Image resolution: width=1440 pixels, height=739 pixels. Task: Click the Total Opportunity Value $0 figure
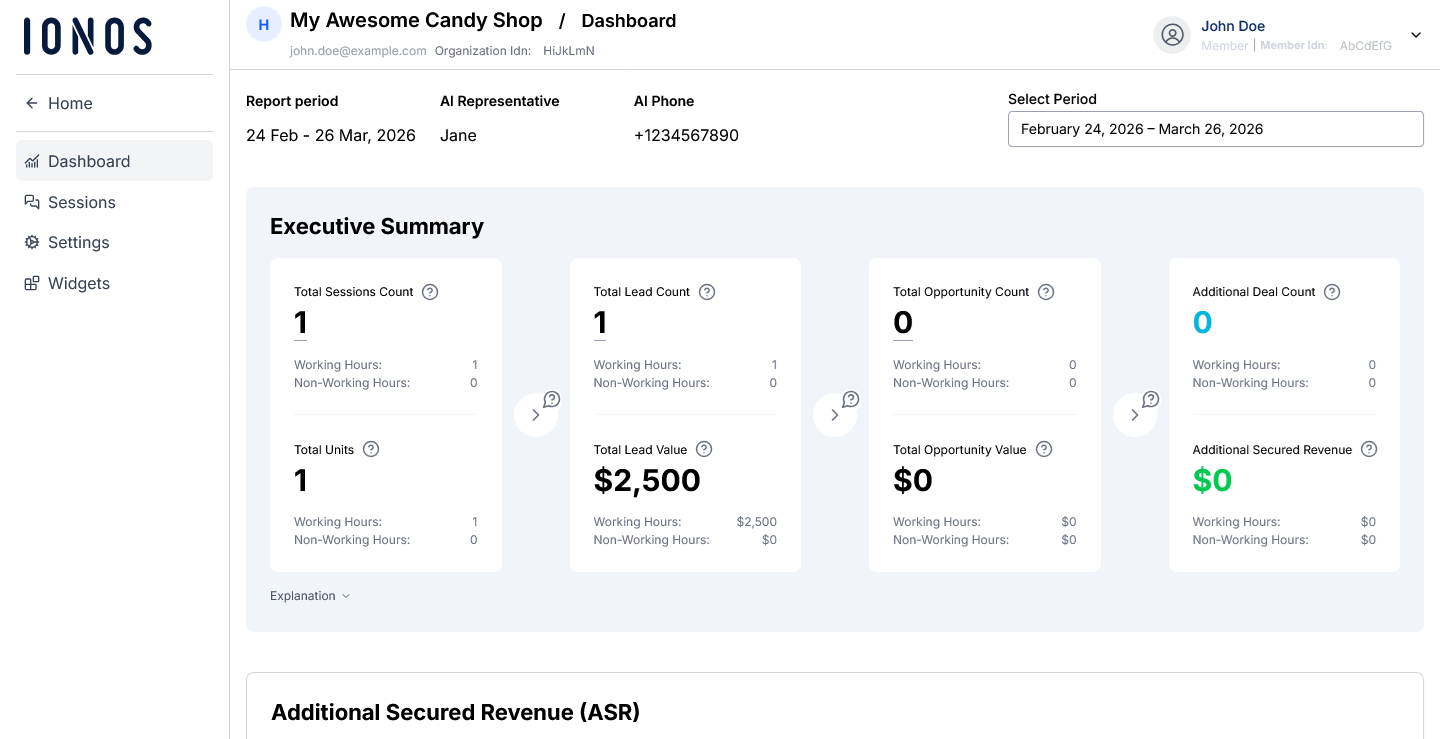[x=913, y=480]
